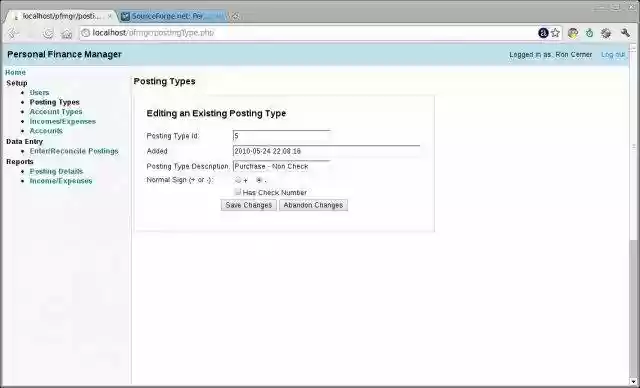The width and height of the screenshot is (640, 388).
Task: Open the browser home page icon
Action: [66, 33]
